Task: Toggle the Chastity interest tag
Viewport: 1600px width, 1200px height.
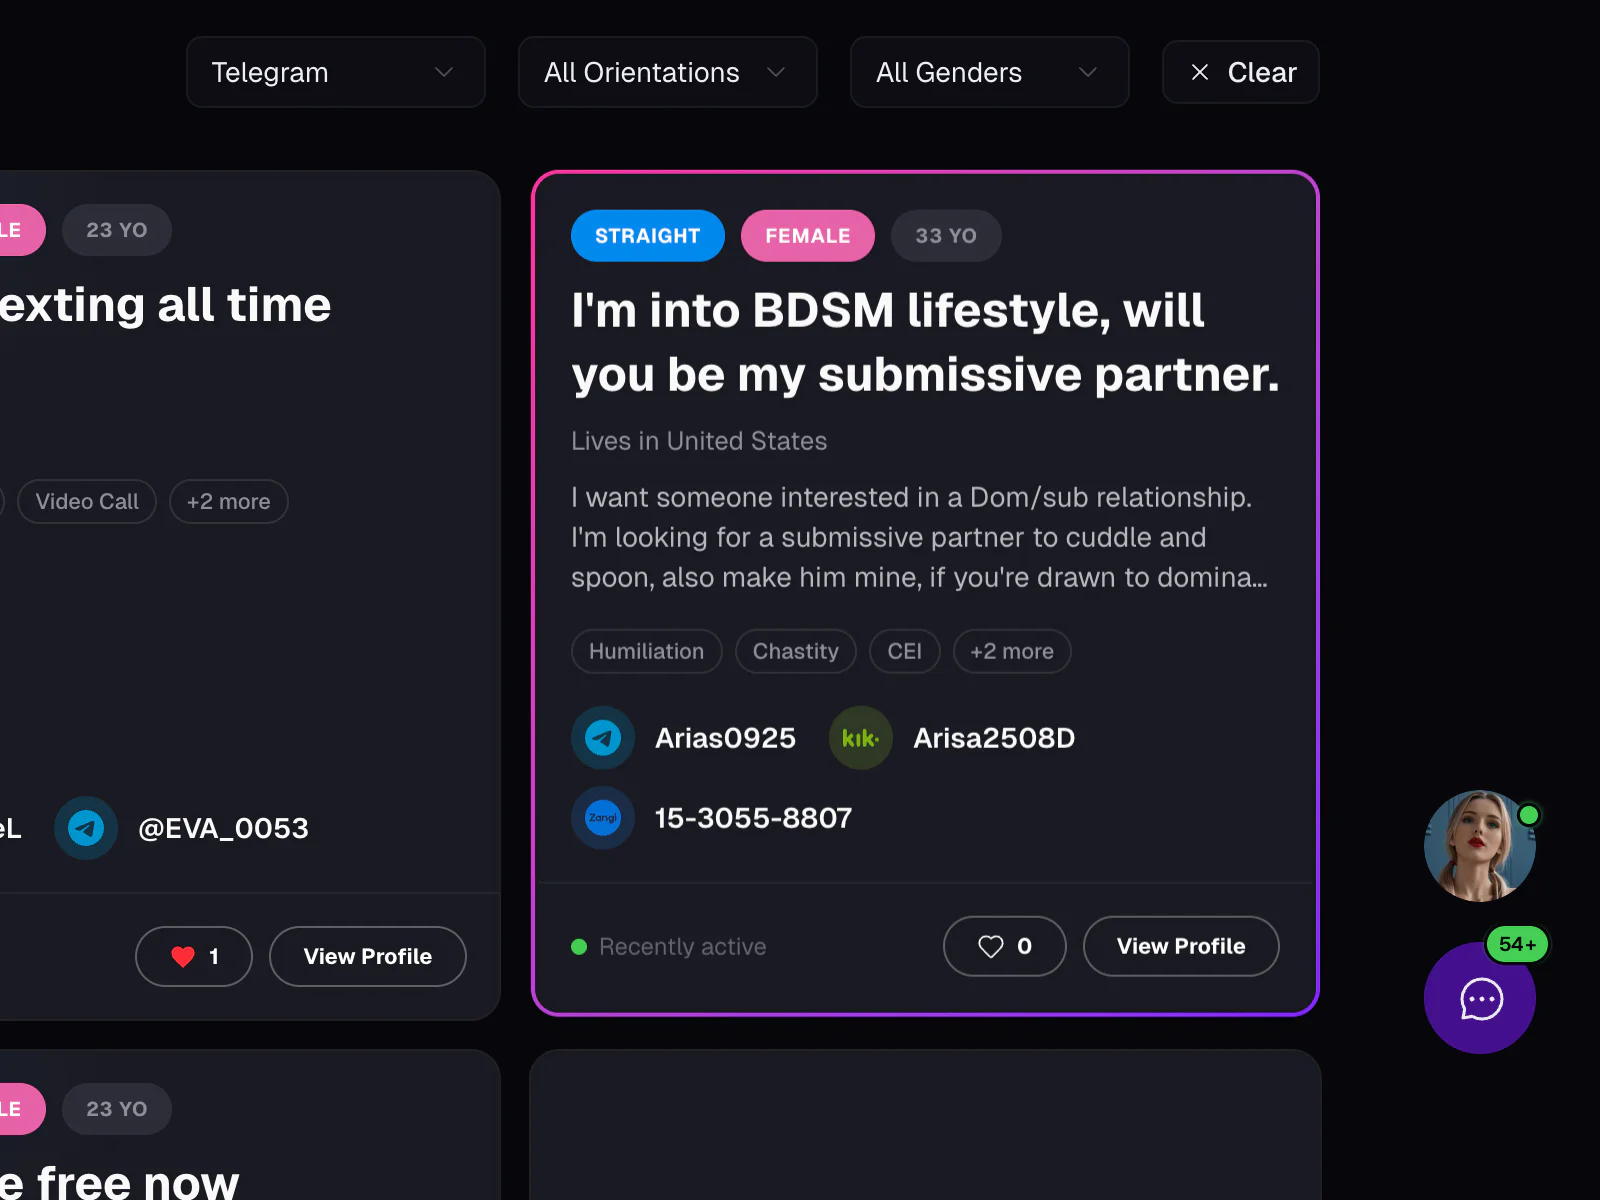Action: click(x=795, y=651)
